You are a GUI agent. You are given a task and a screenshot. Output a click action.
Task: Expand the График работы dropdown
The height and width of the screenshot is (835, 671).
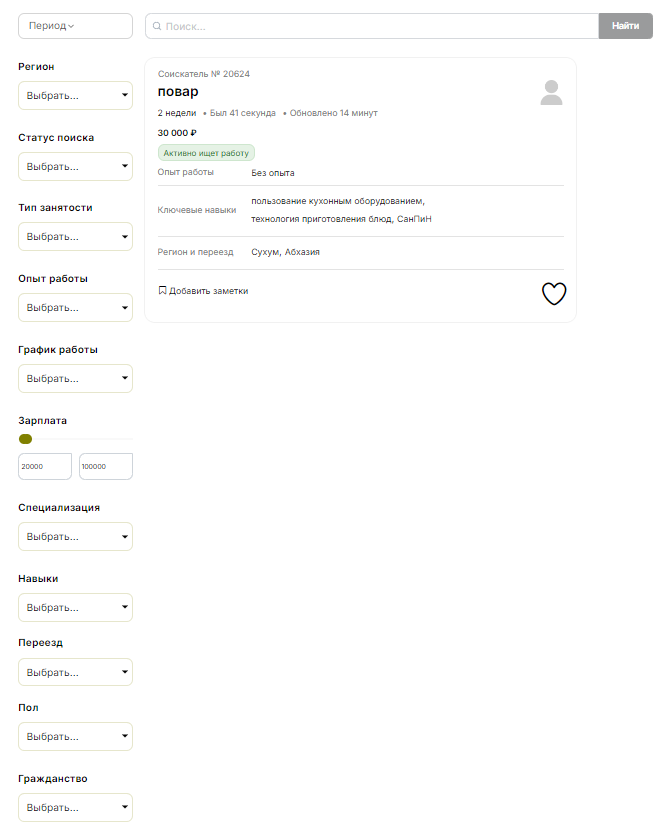tap(75, 379)
